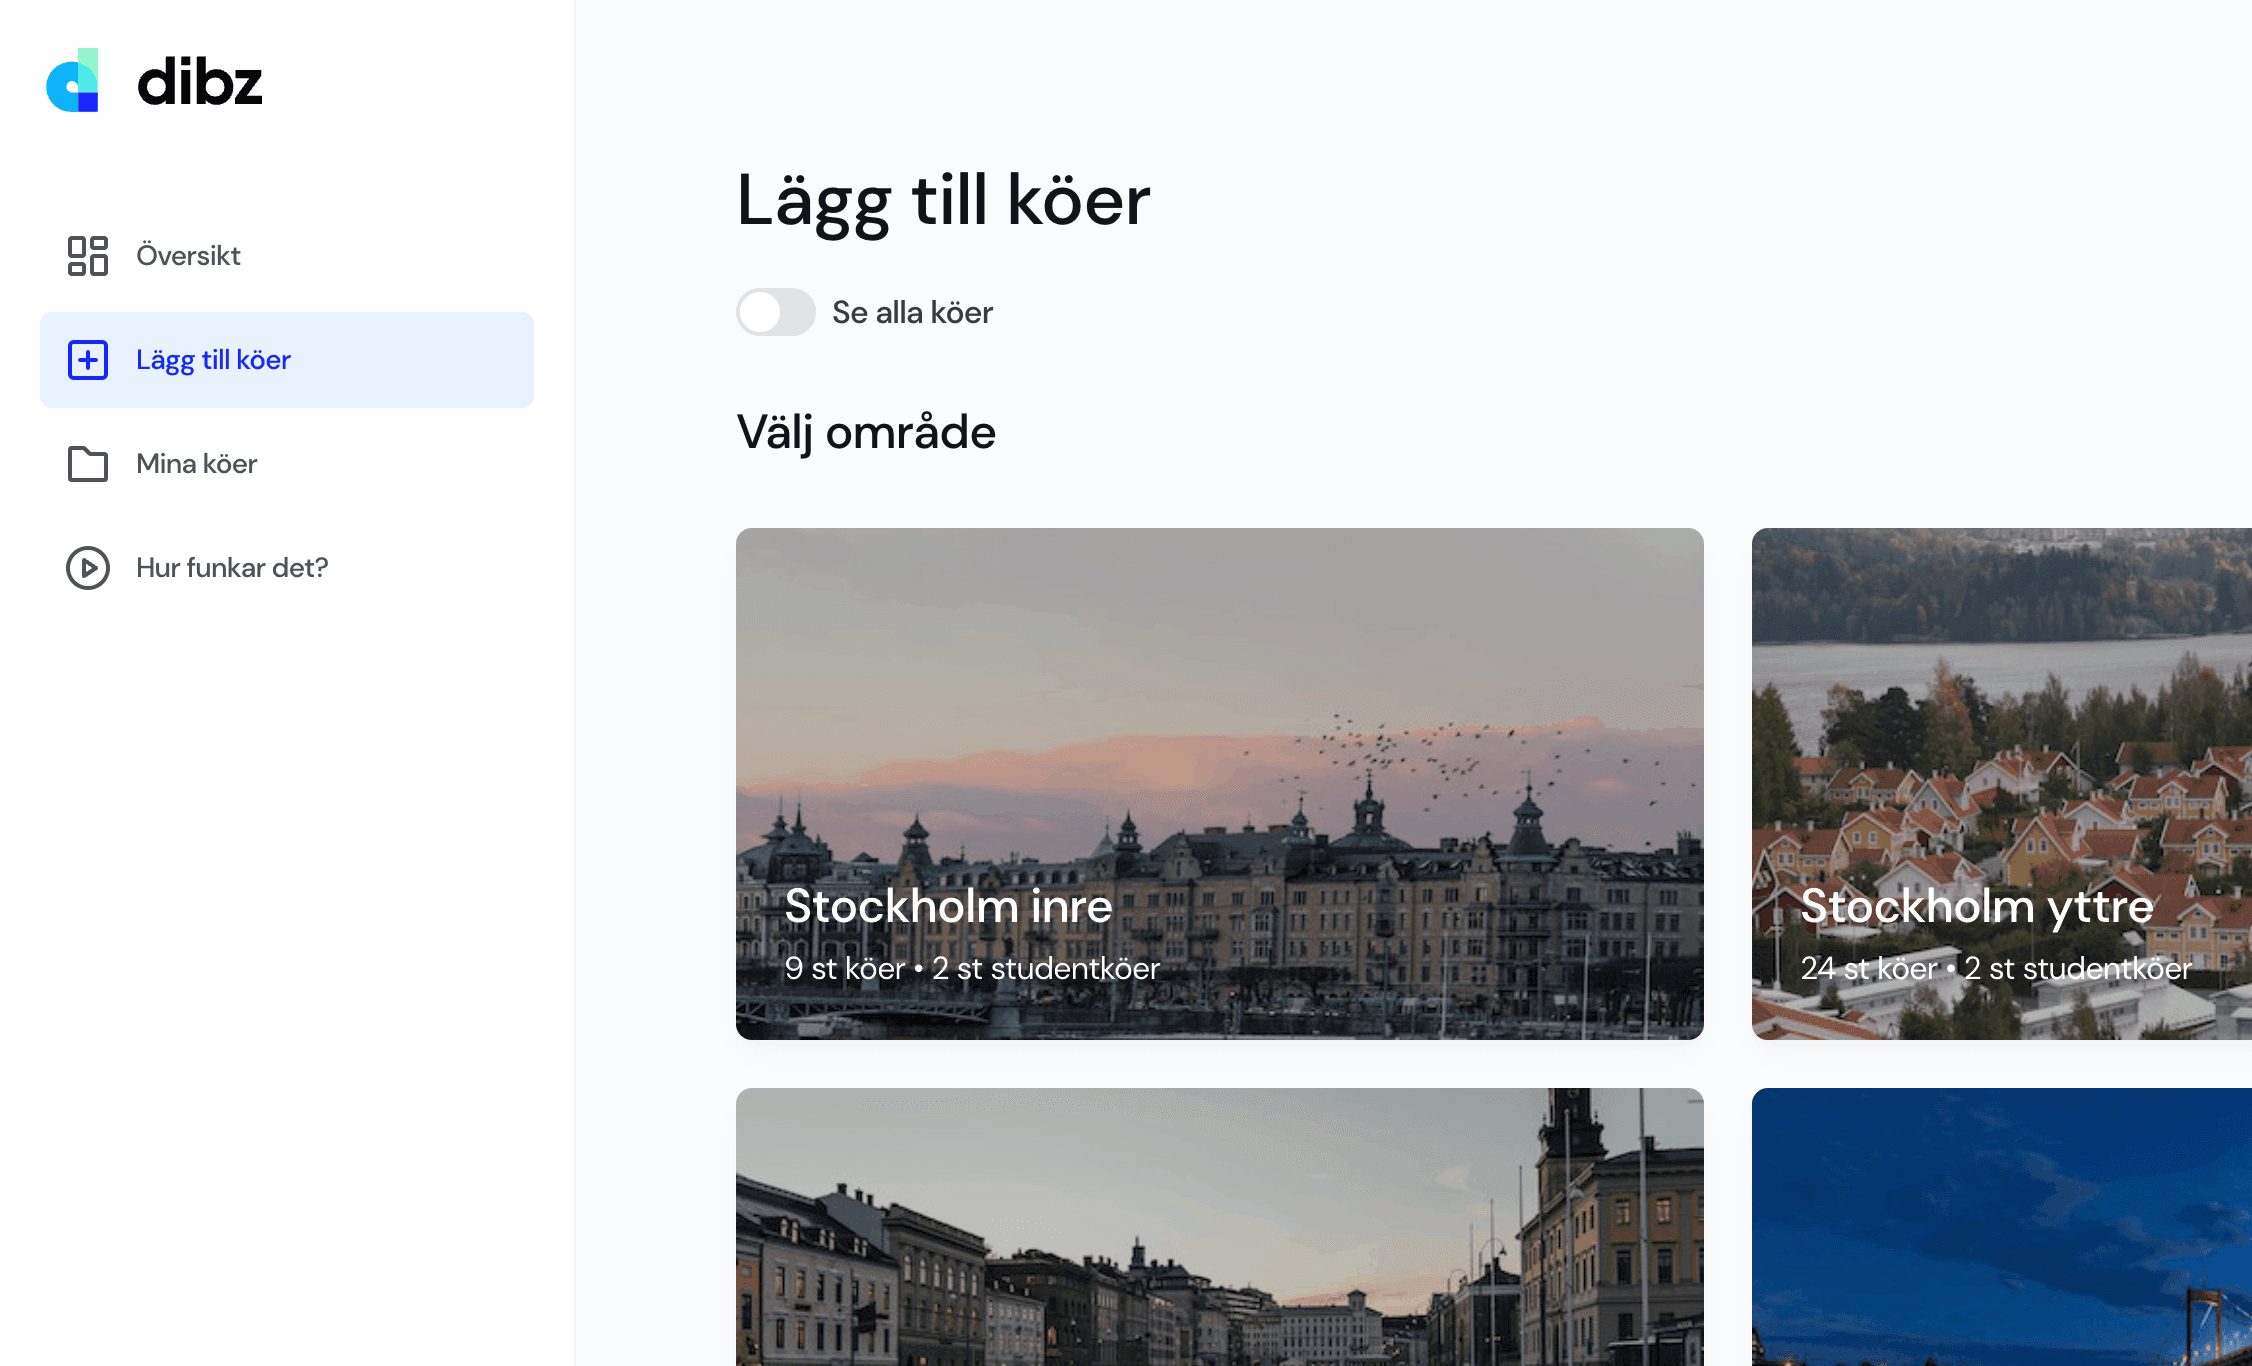Click the dibz wordmark
Screen dimensions: 2252x1366
[200, 81]
